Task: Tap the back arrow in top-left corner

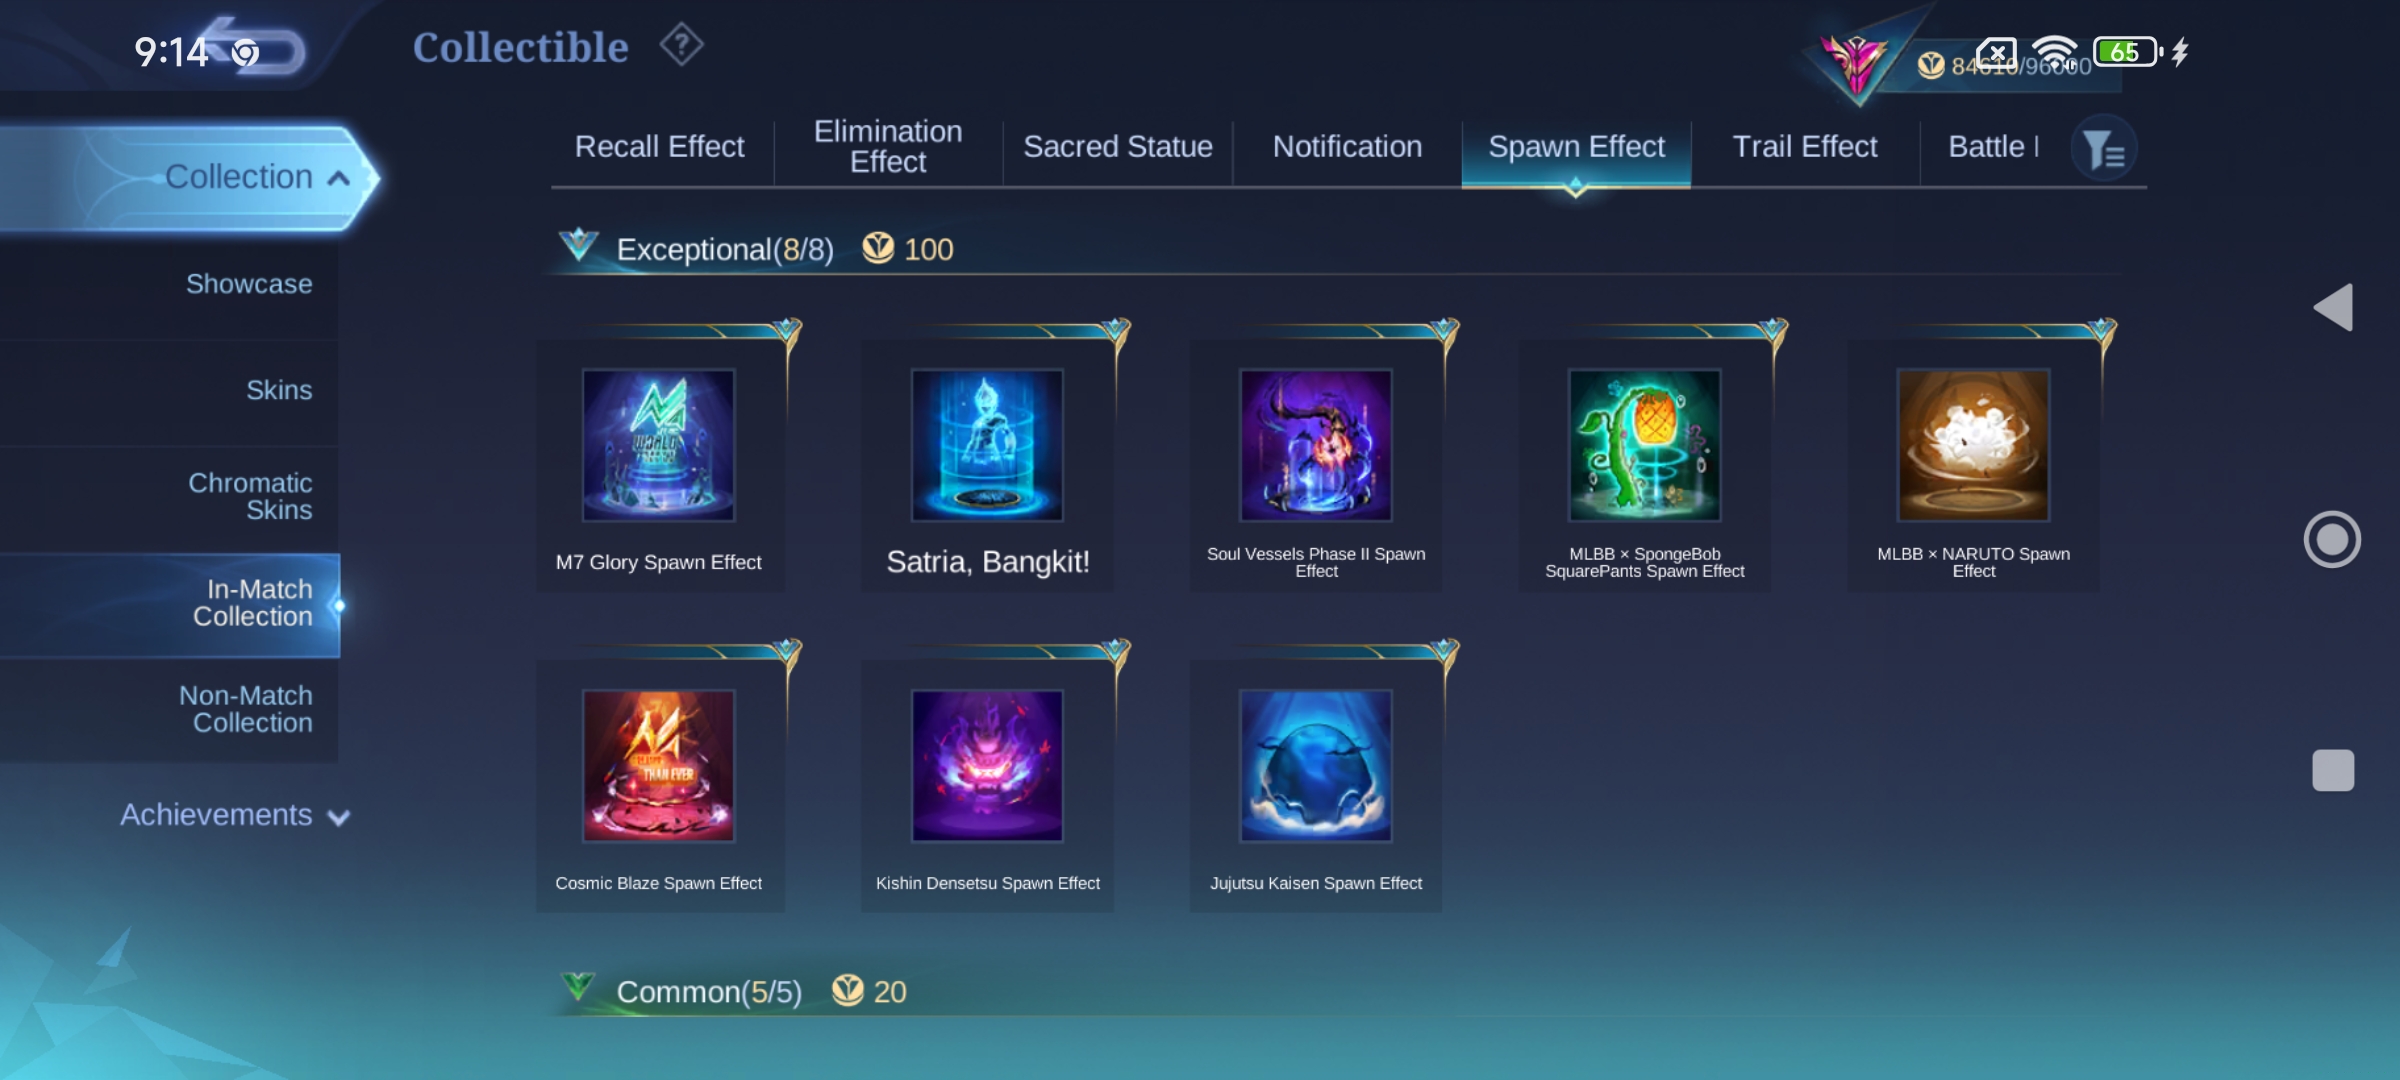Action: (x=255, y=47)
